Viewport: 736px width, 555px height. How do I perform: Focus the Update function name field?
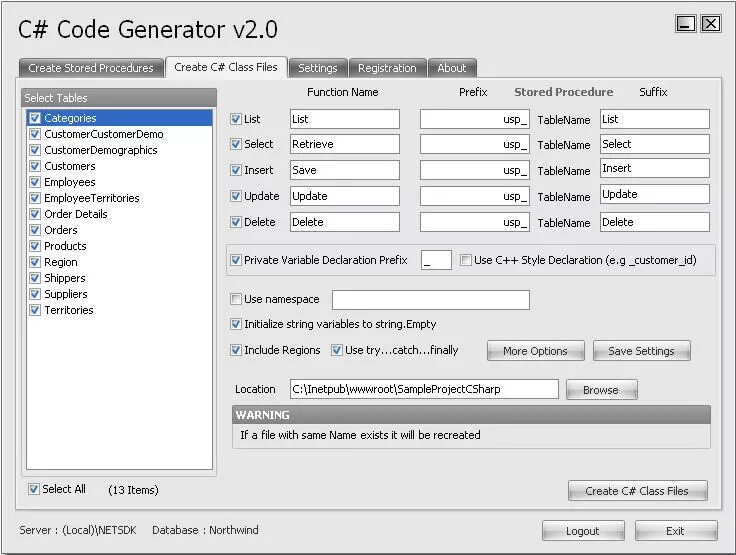(x=345, y=196)
